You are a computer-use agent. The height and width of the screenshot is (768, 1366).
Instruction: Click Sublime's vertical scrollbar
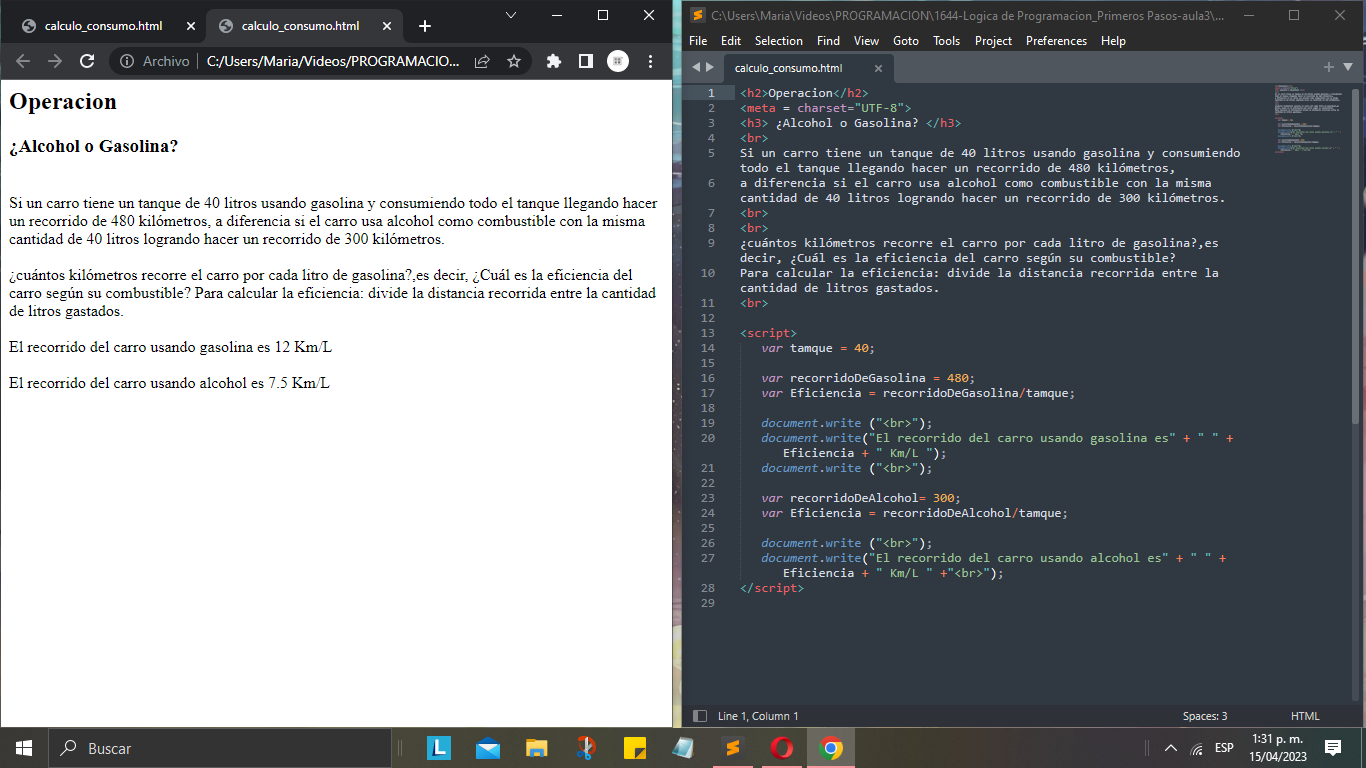1356,255
